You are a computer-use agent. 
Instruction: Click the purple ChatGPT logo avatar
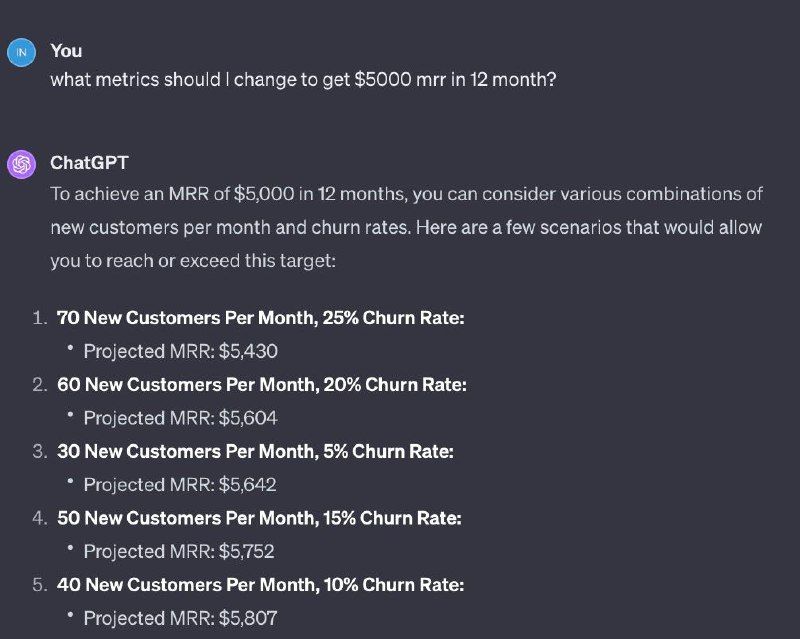(x=22, y=164)
